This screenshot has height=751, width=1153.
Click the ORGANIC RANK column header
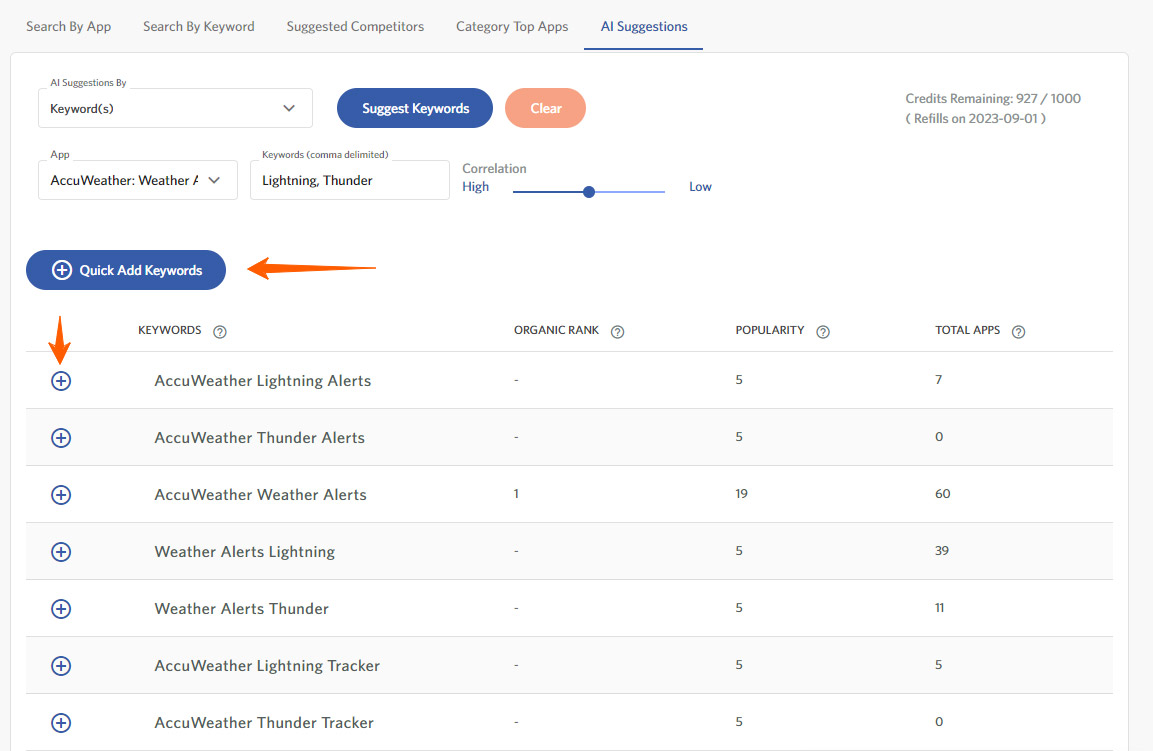click(557, 330)
